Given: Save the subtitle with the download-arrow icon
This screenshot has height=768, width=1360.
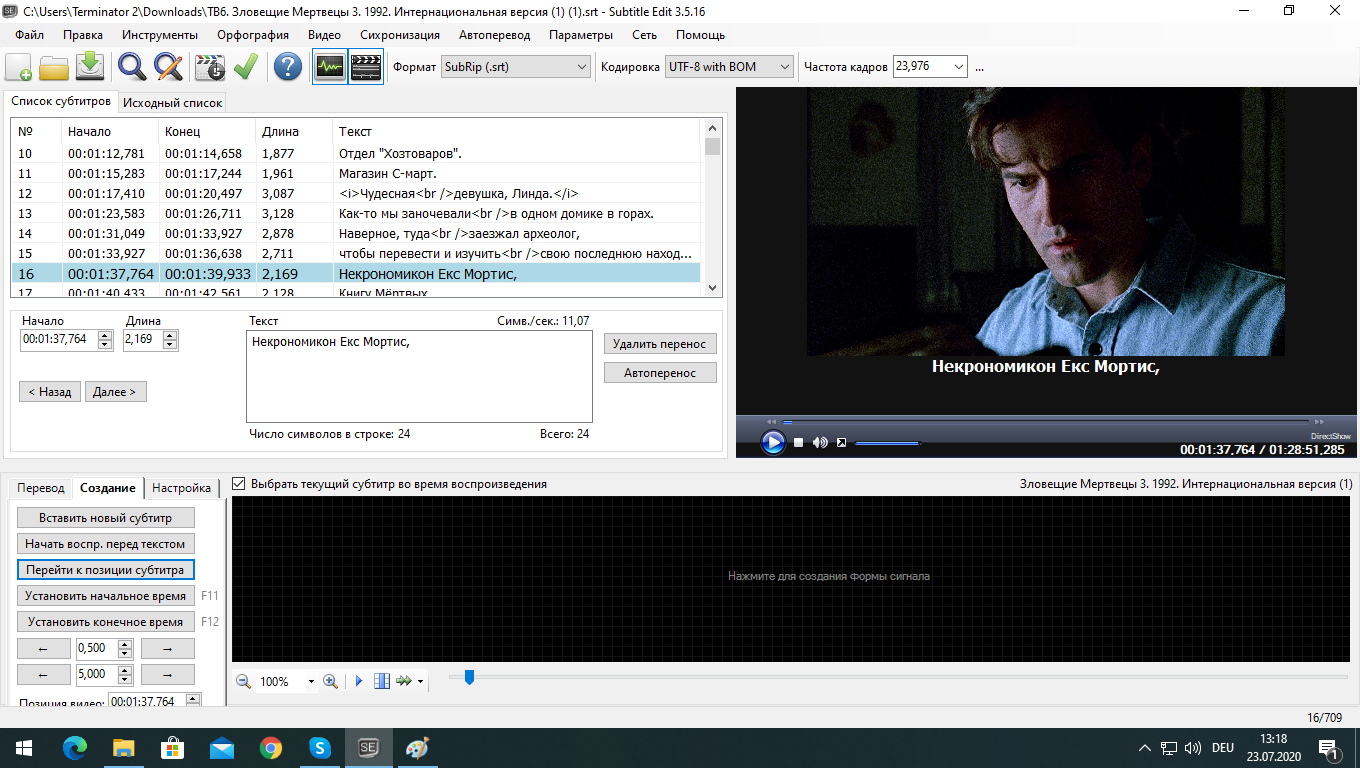Looking at the screenshot, I should point(91,67).
